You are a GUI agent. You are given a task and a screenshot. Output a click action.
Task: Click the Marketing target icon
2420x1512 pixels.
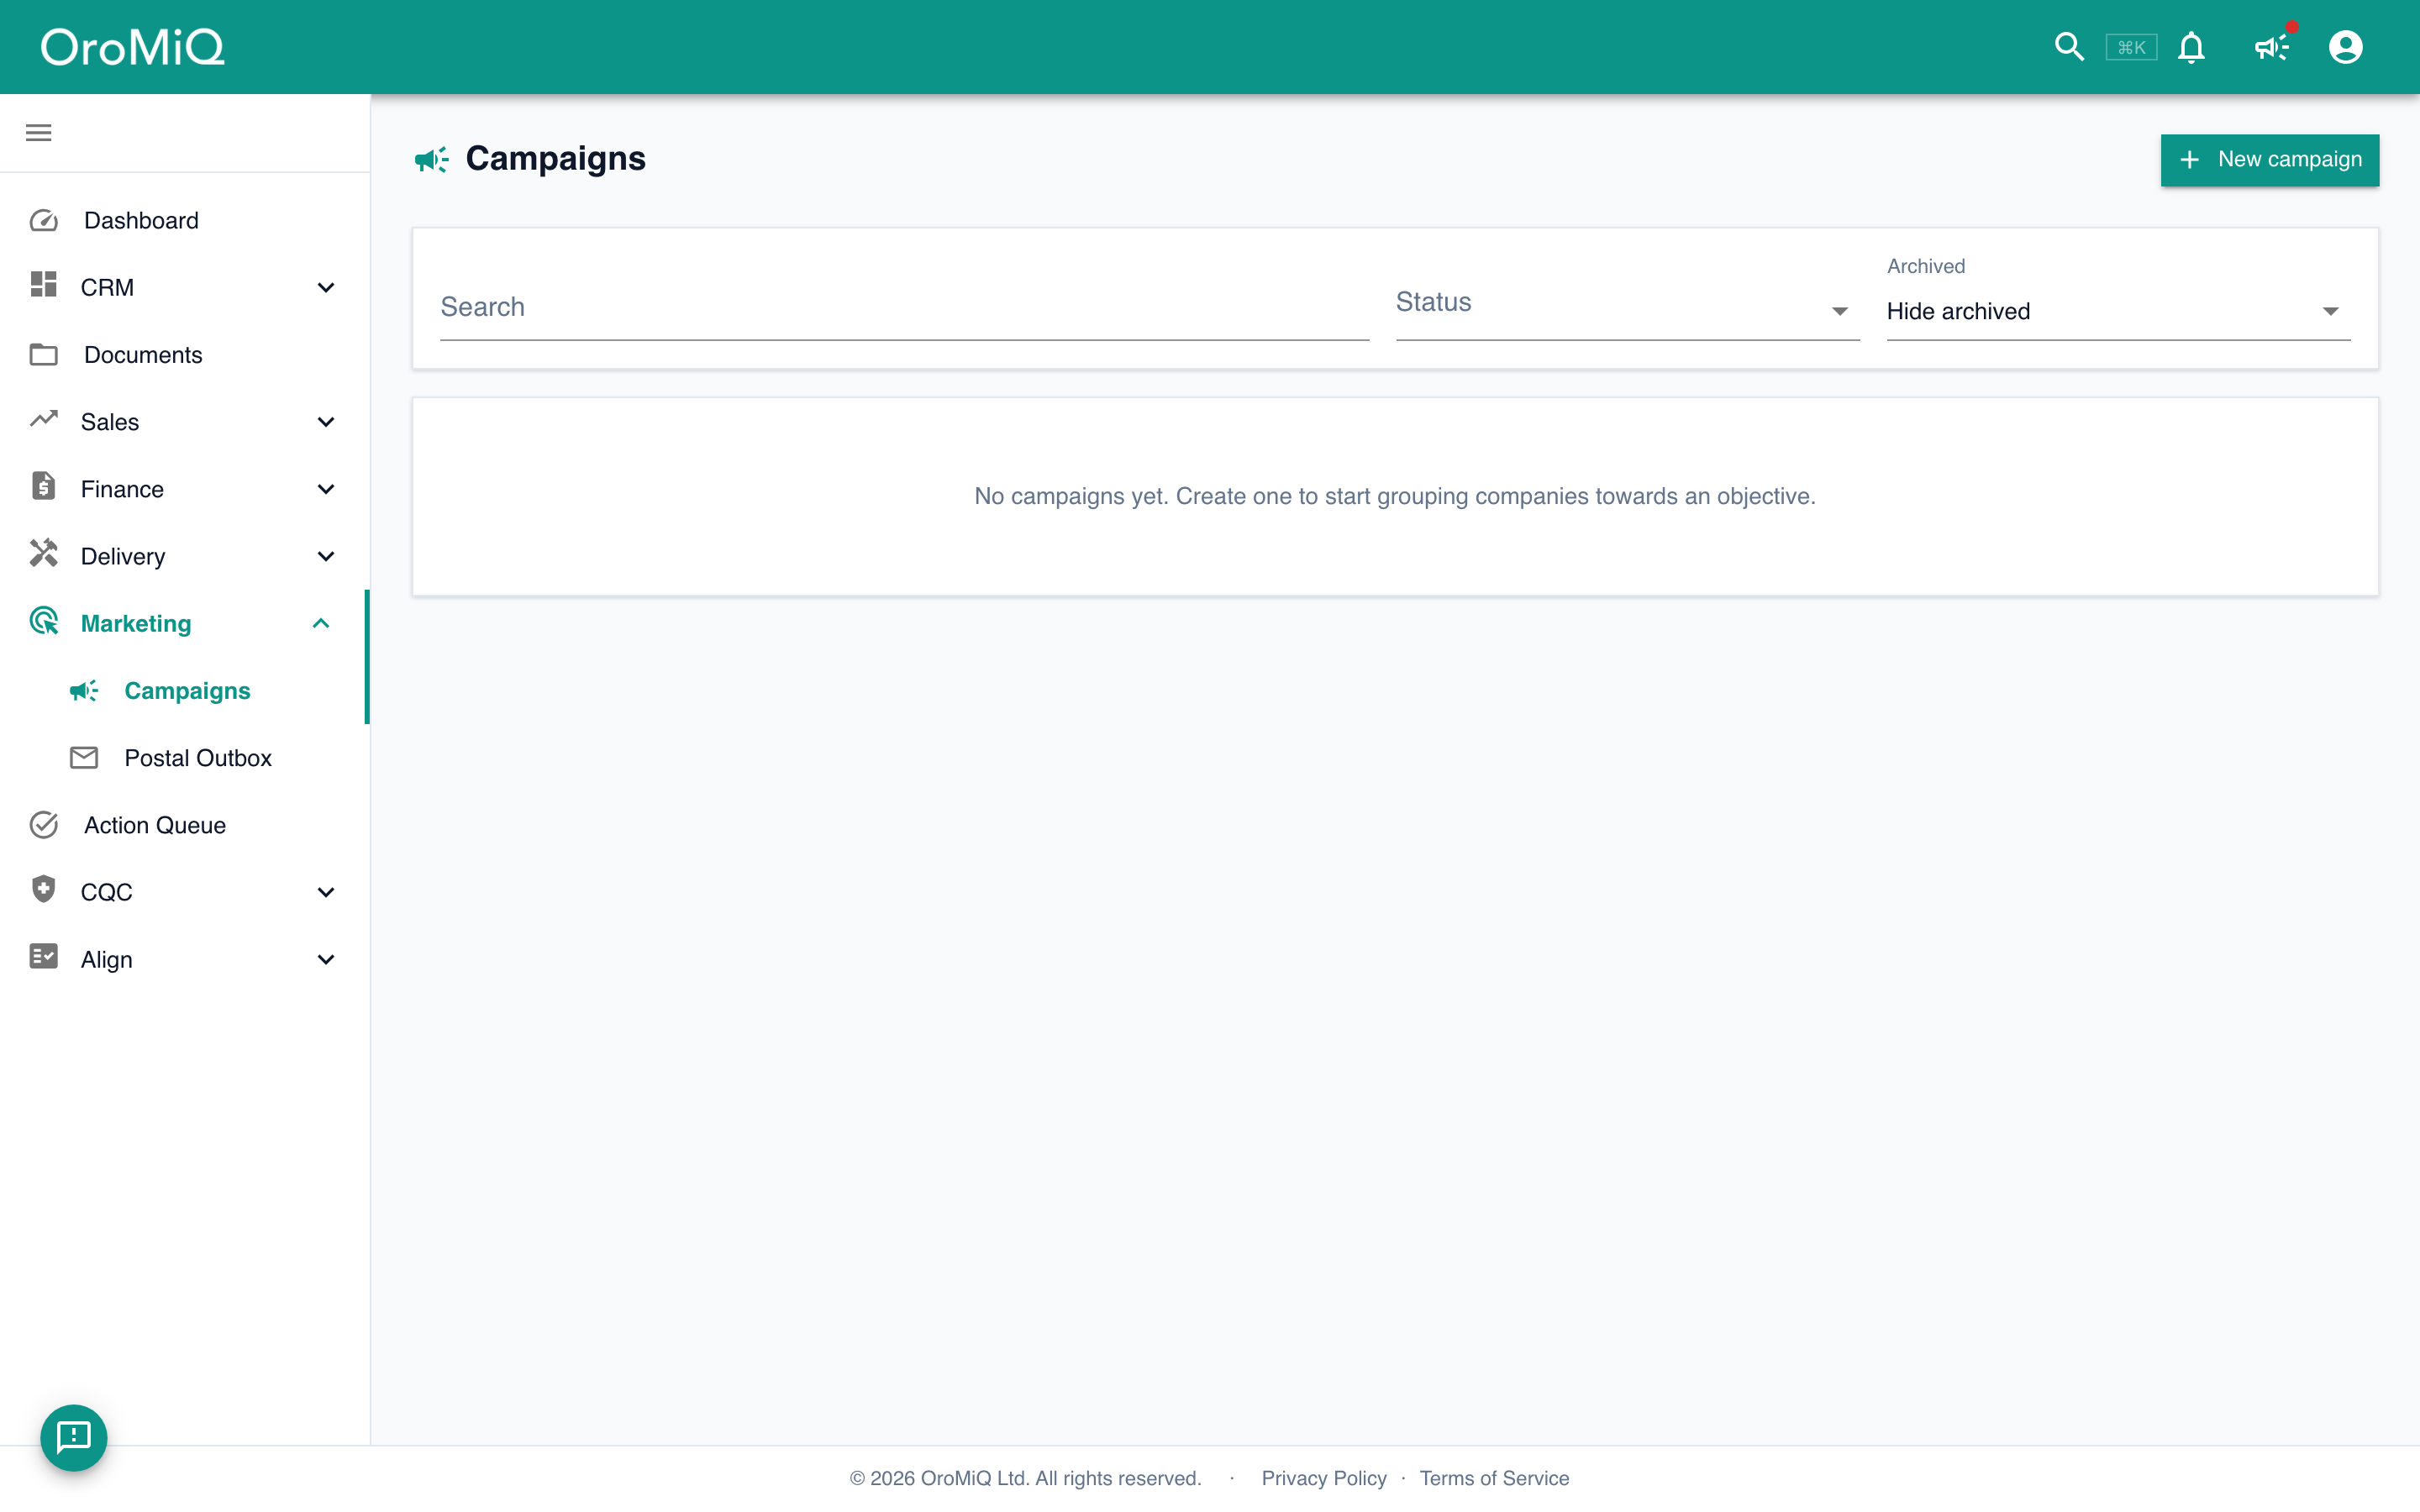43,621
